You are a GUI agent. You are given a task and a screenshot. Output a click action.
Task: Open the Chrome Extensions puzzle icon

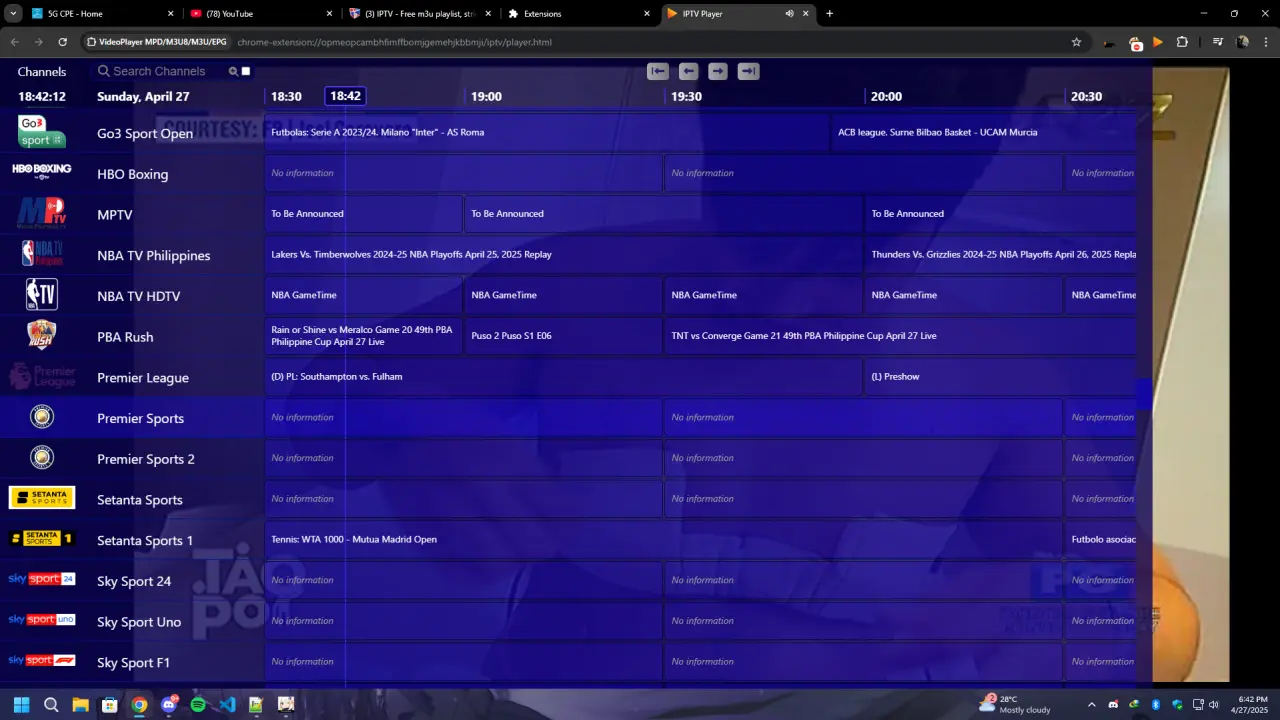[x=1182, y=42]
